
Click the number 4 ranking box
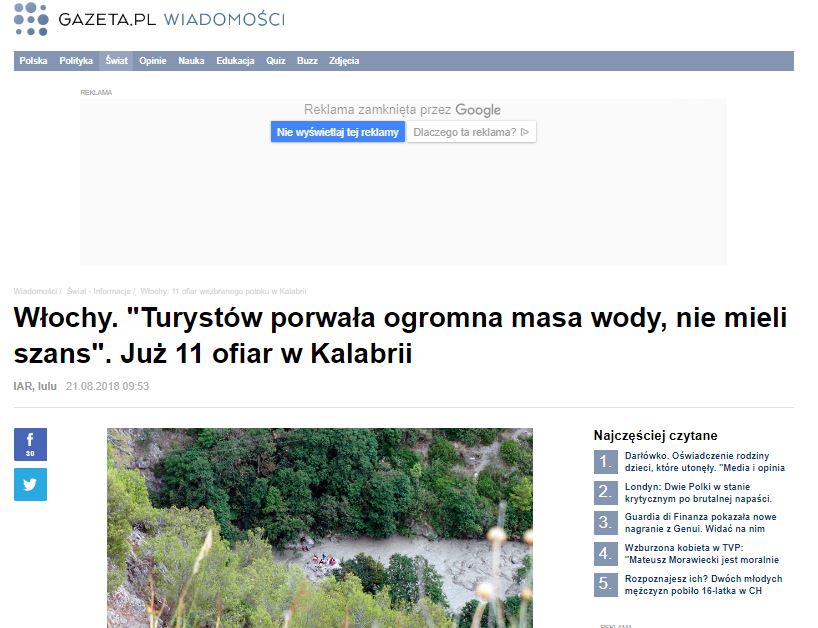[x=606, y=553]
